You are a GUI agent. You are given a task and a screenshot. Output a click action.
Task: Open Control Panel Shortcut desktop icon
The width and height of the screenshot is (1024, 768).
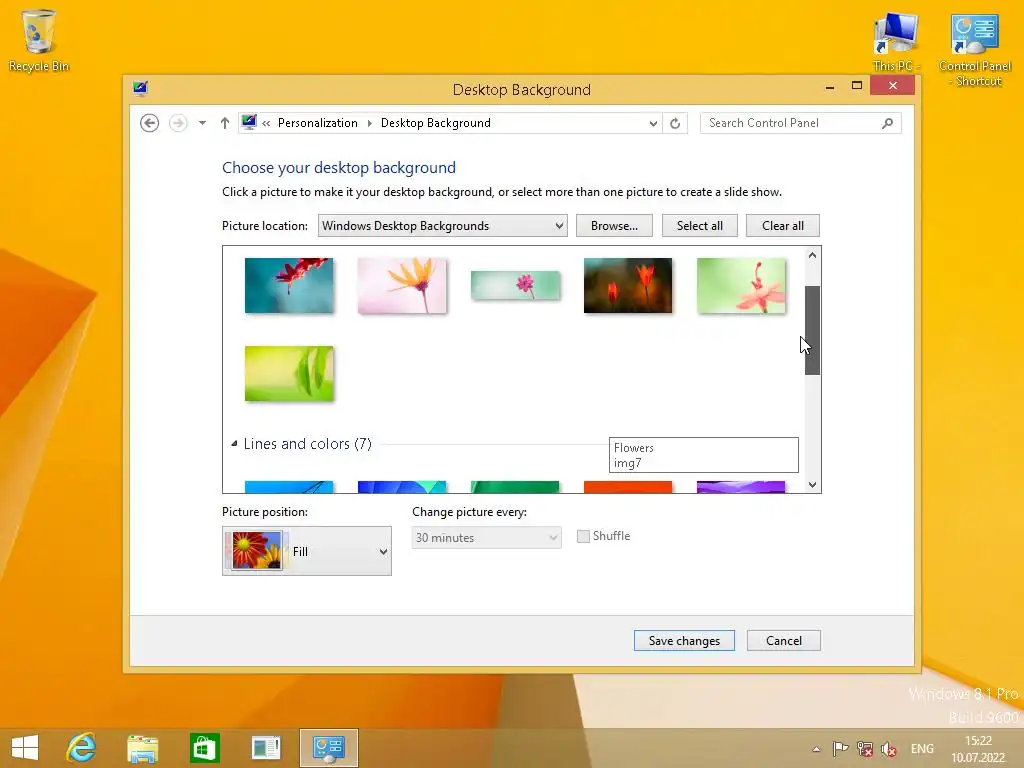974,50
